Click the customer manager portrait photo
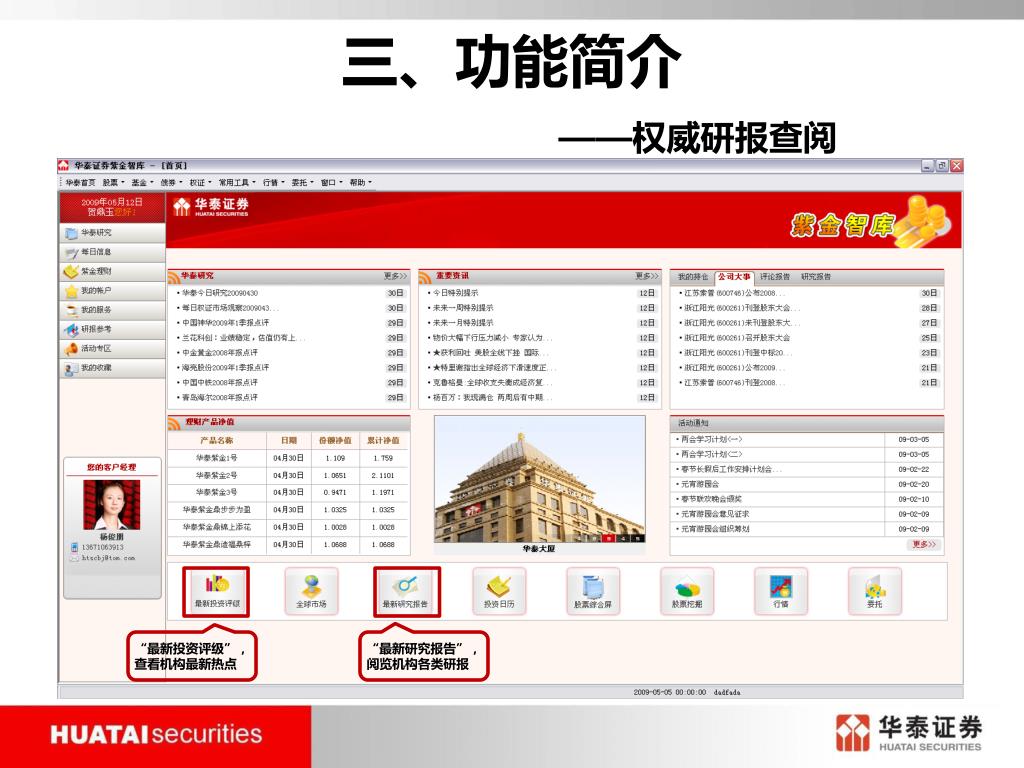The image size is (1024, 768). tap(112, 505)
